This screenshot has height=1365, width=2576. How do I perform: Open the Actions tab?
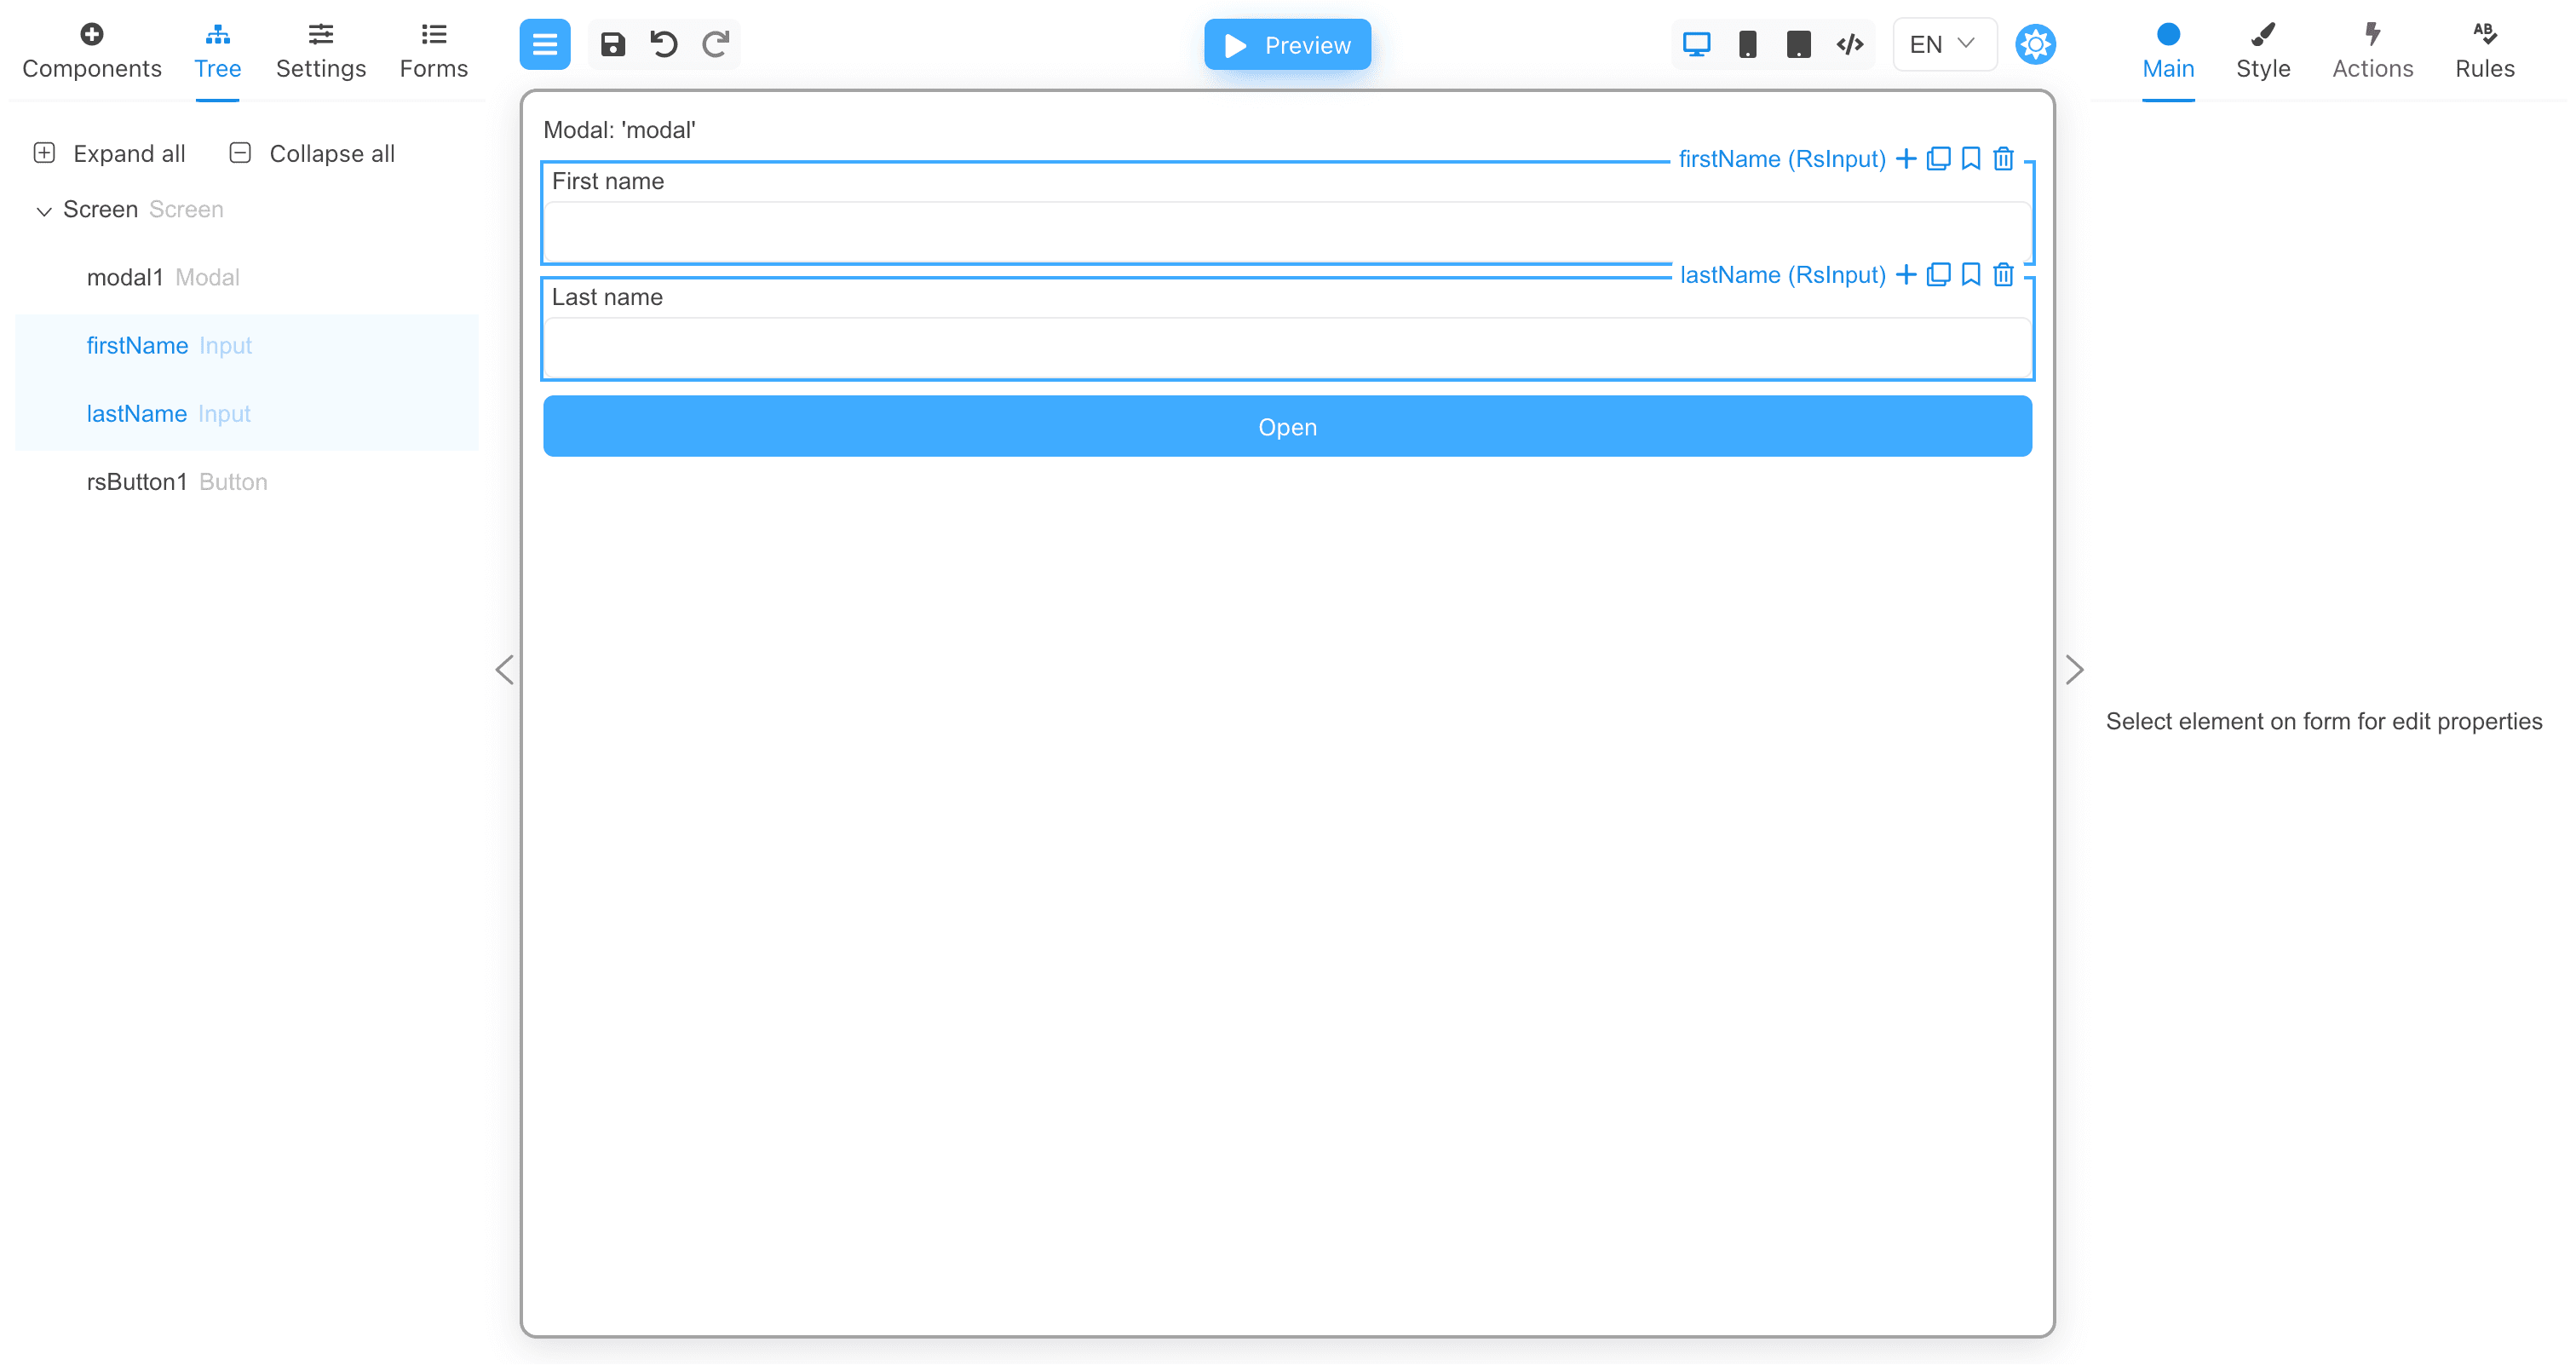click(2373, 50)
